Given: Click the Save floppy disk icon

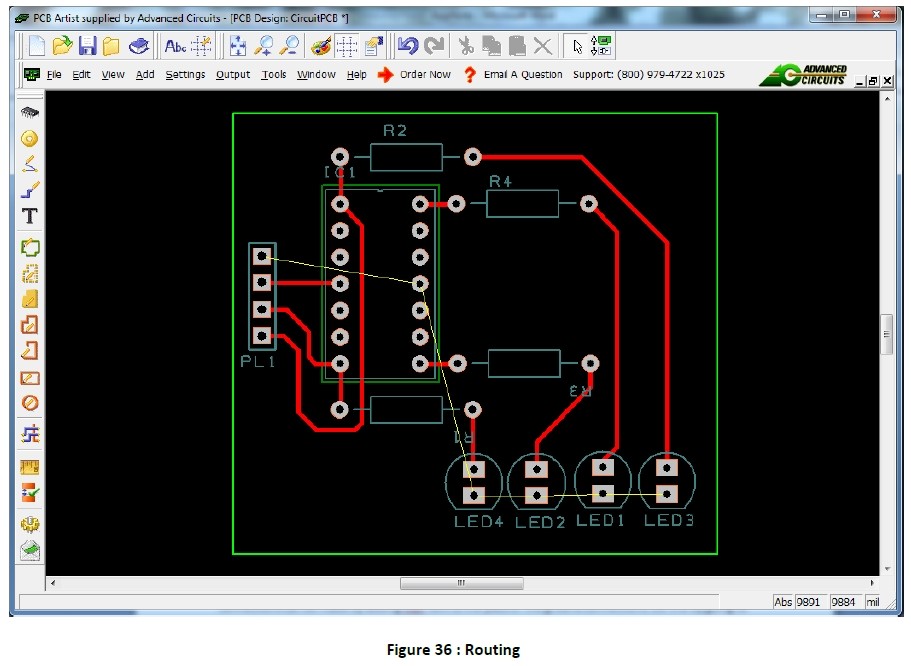Looking at the screenshot, I should (87, 45).
